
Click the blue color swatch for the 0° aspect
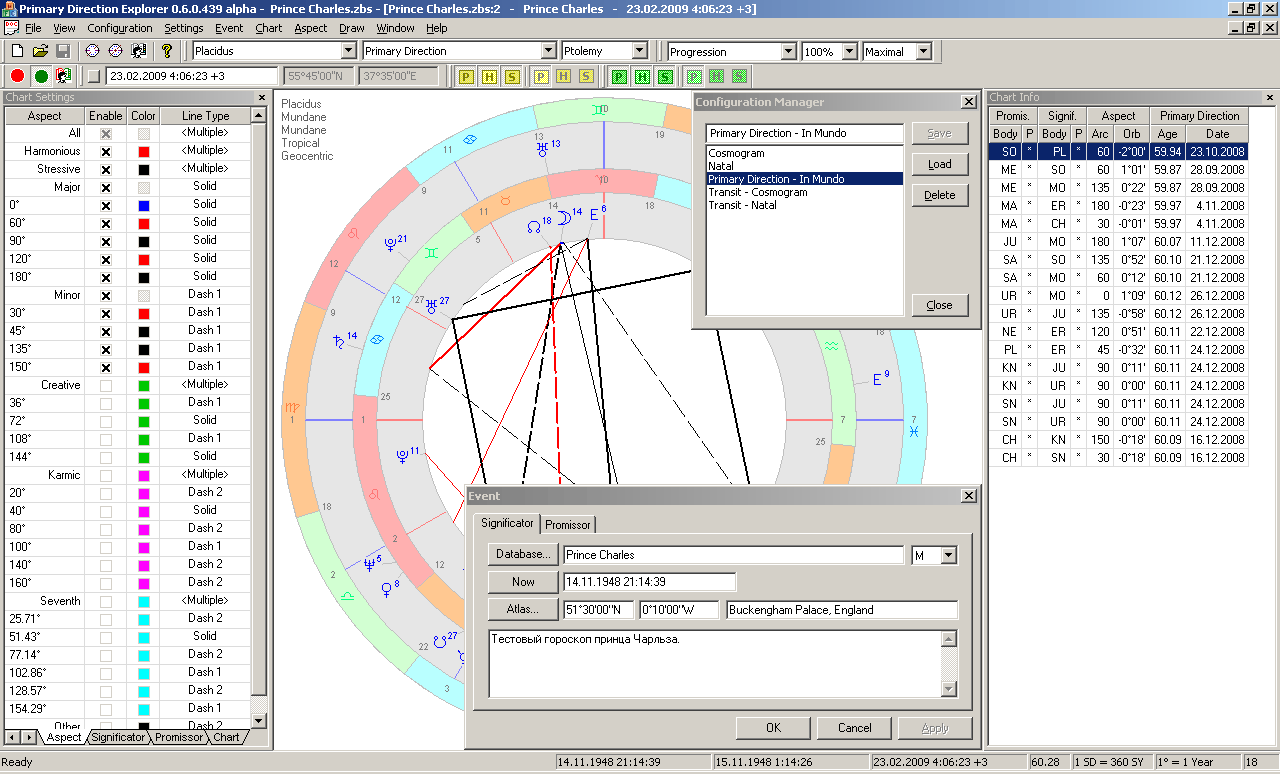click(x=144, y=205)
